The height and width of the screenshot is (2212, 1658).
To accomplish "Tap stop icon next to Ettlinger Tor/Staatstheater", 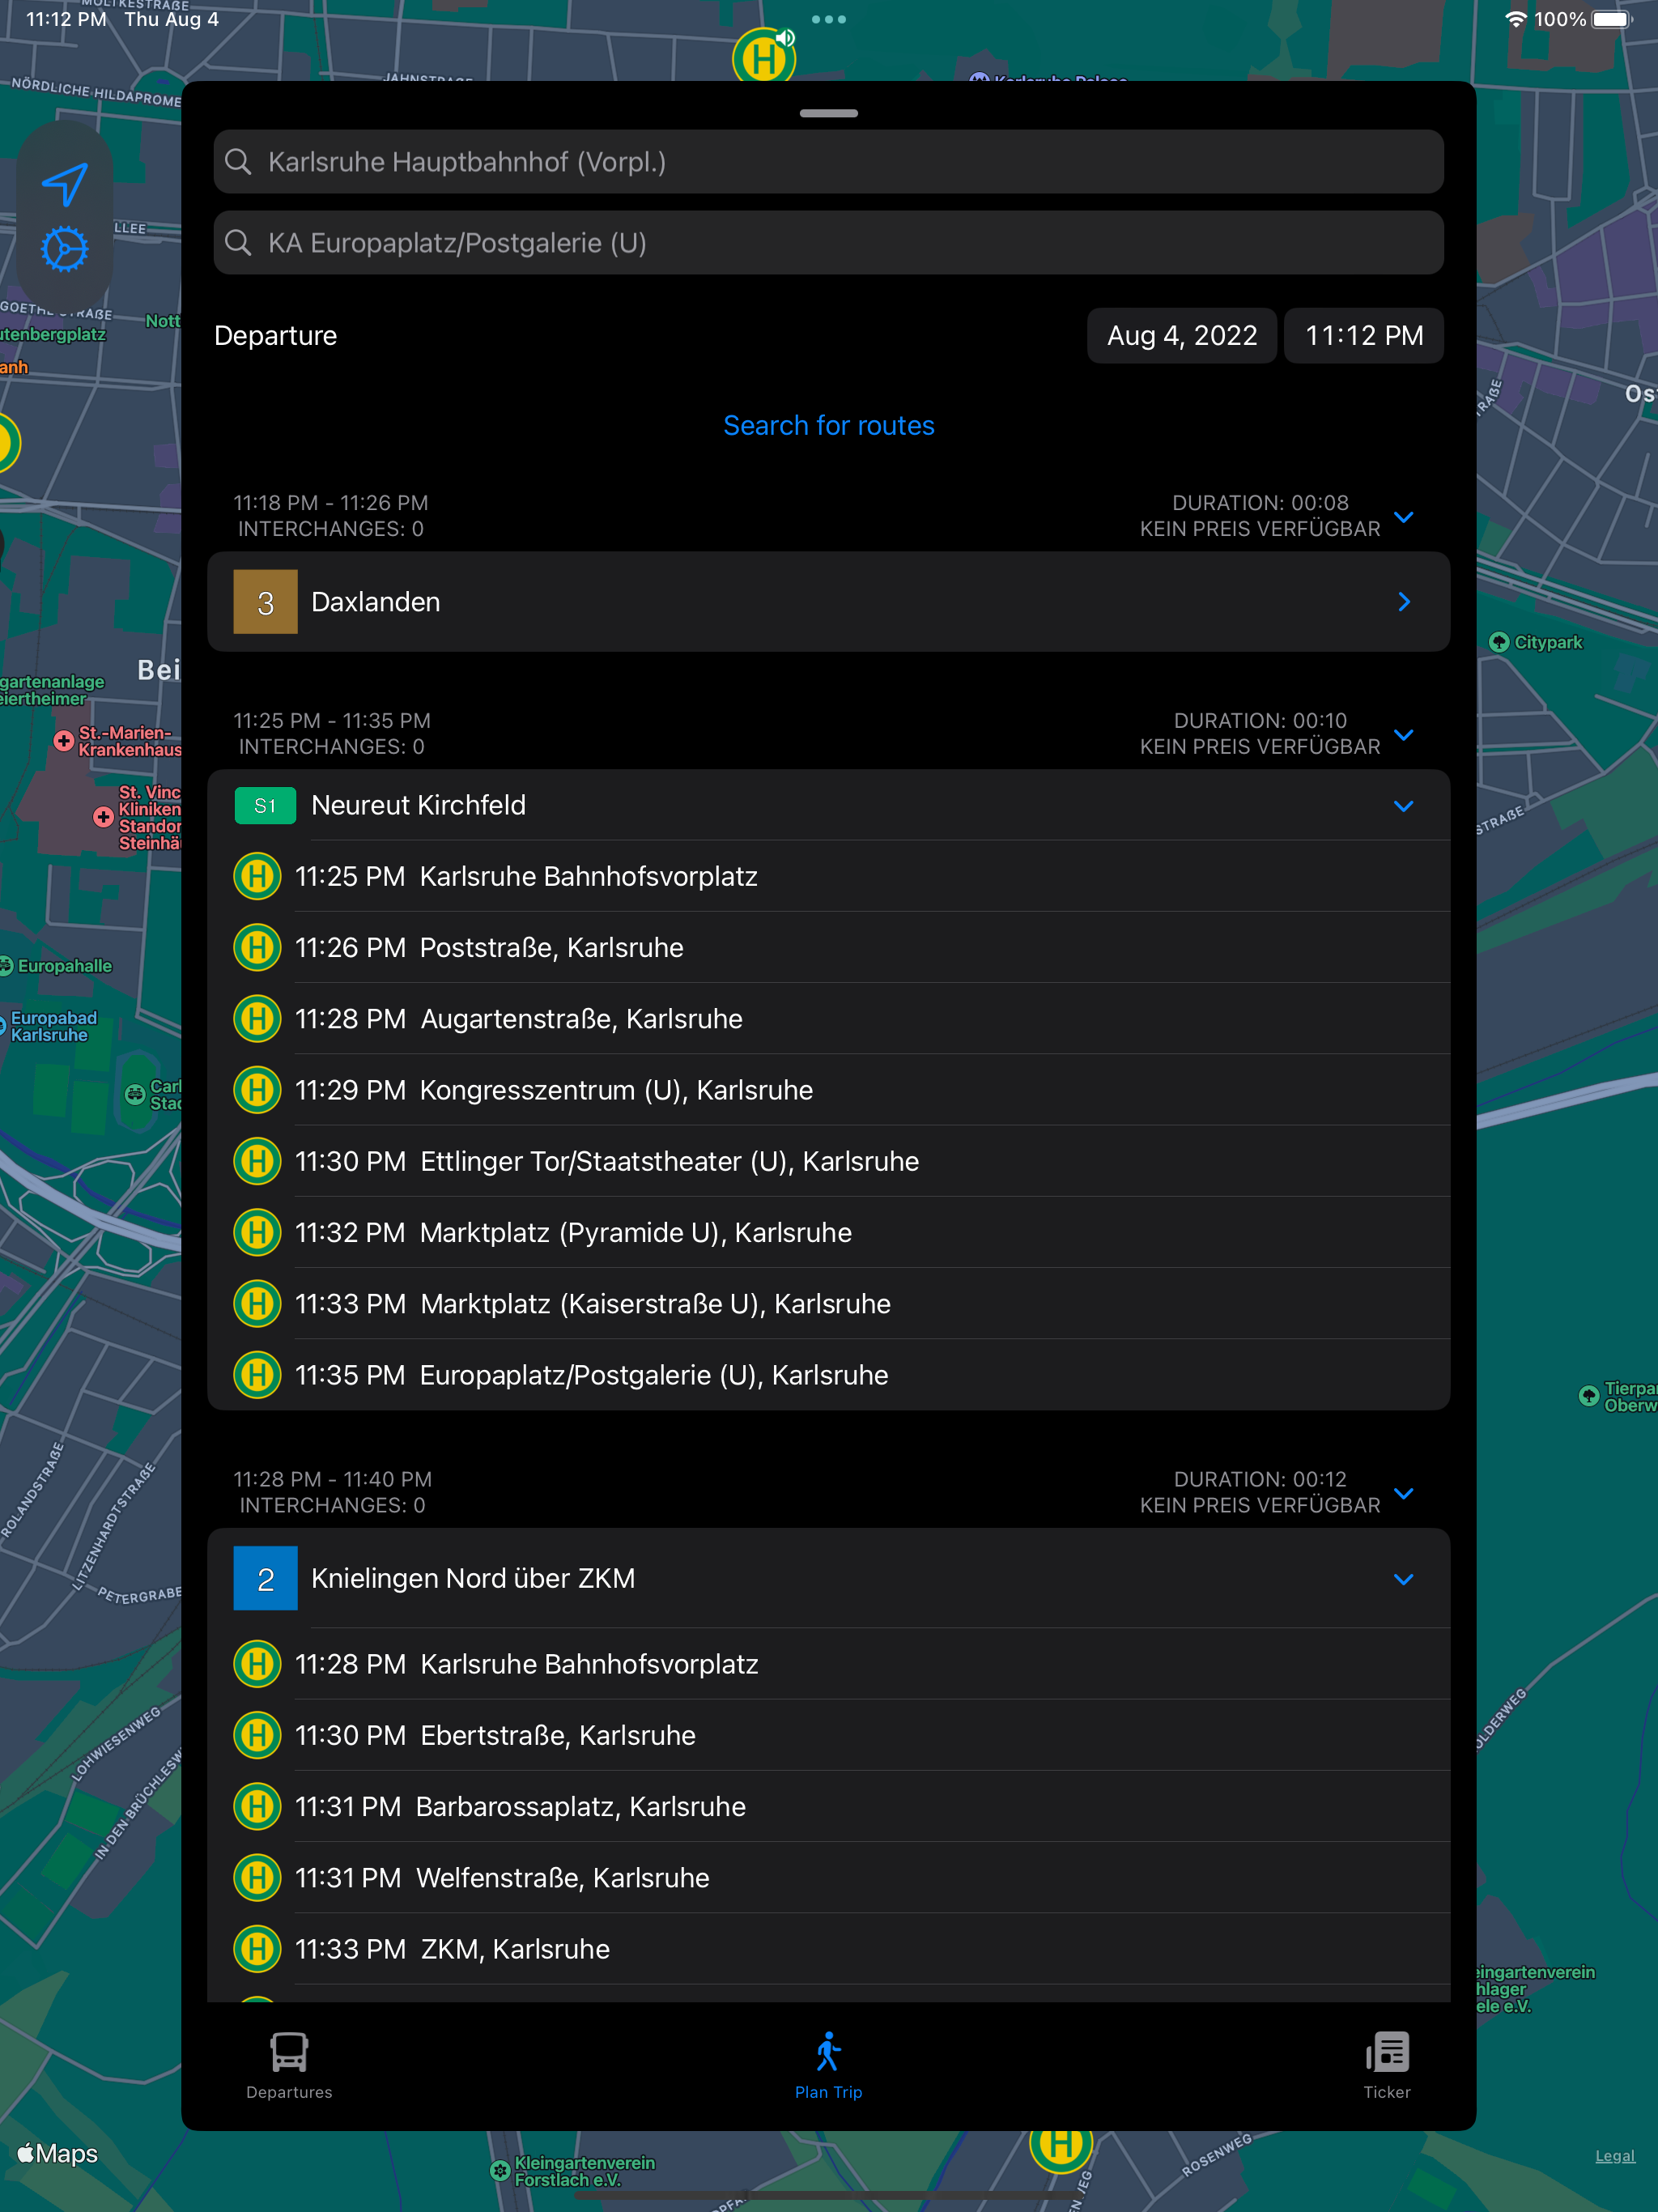I will pos(257,1161).
